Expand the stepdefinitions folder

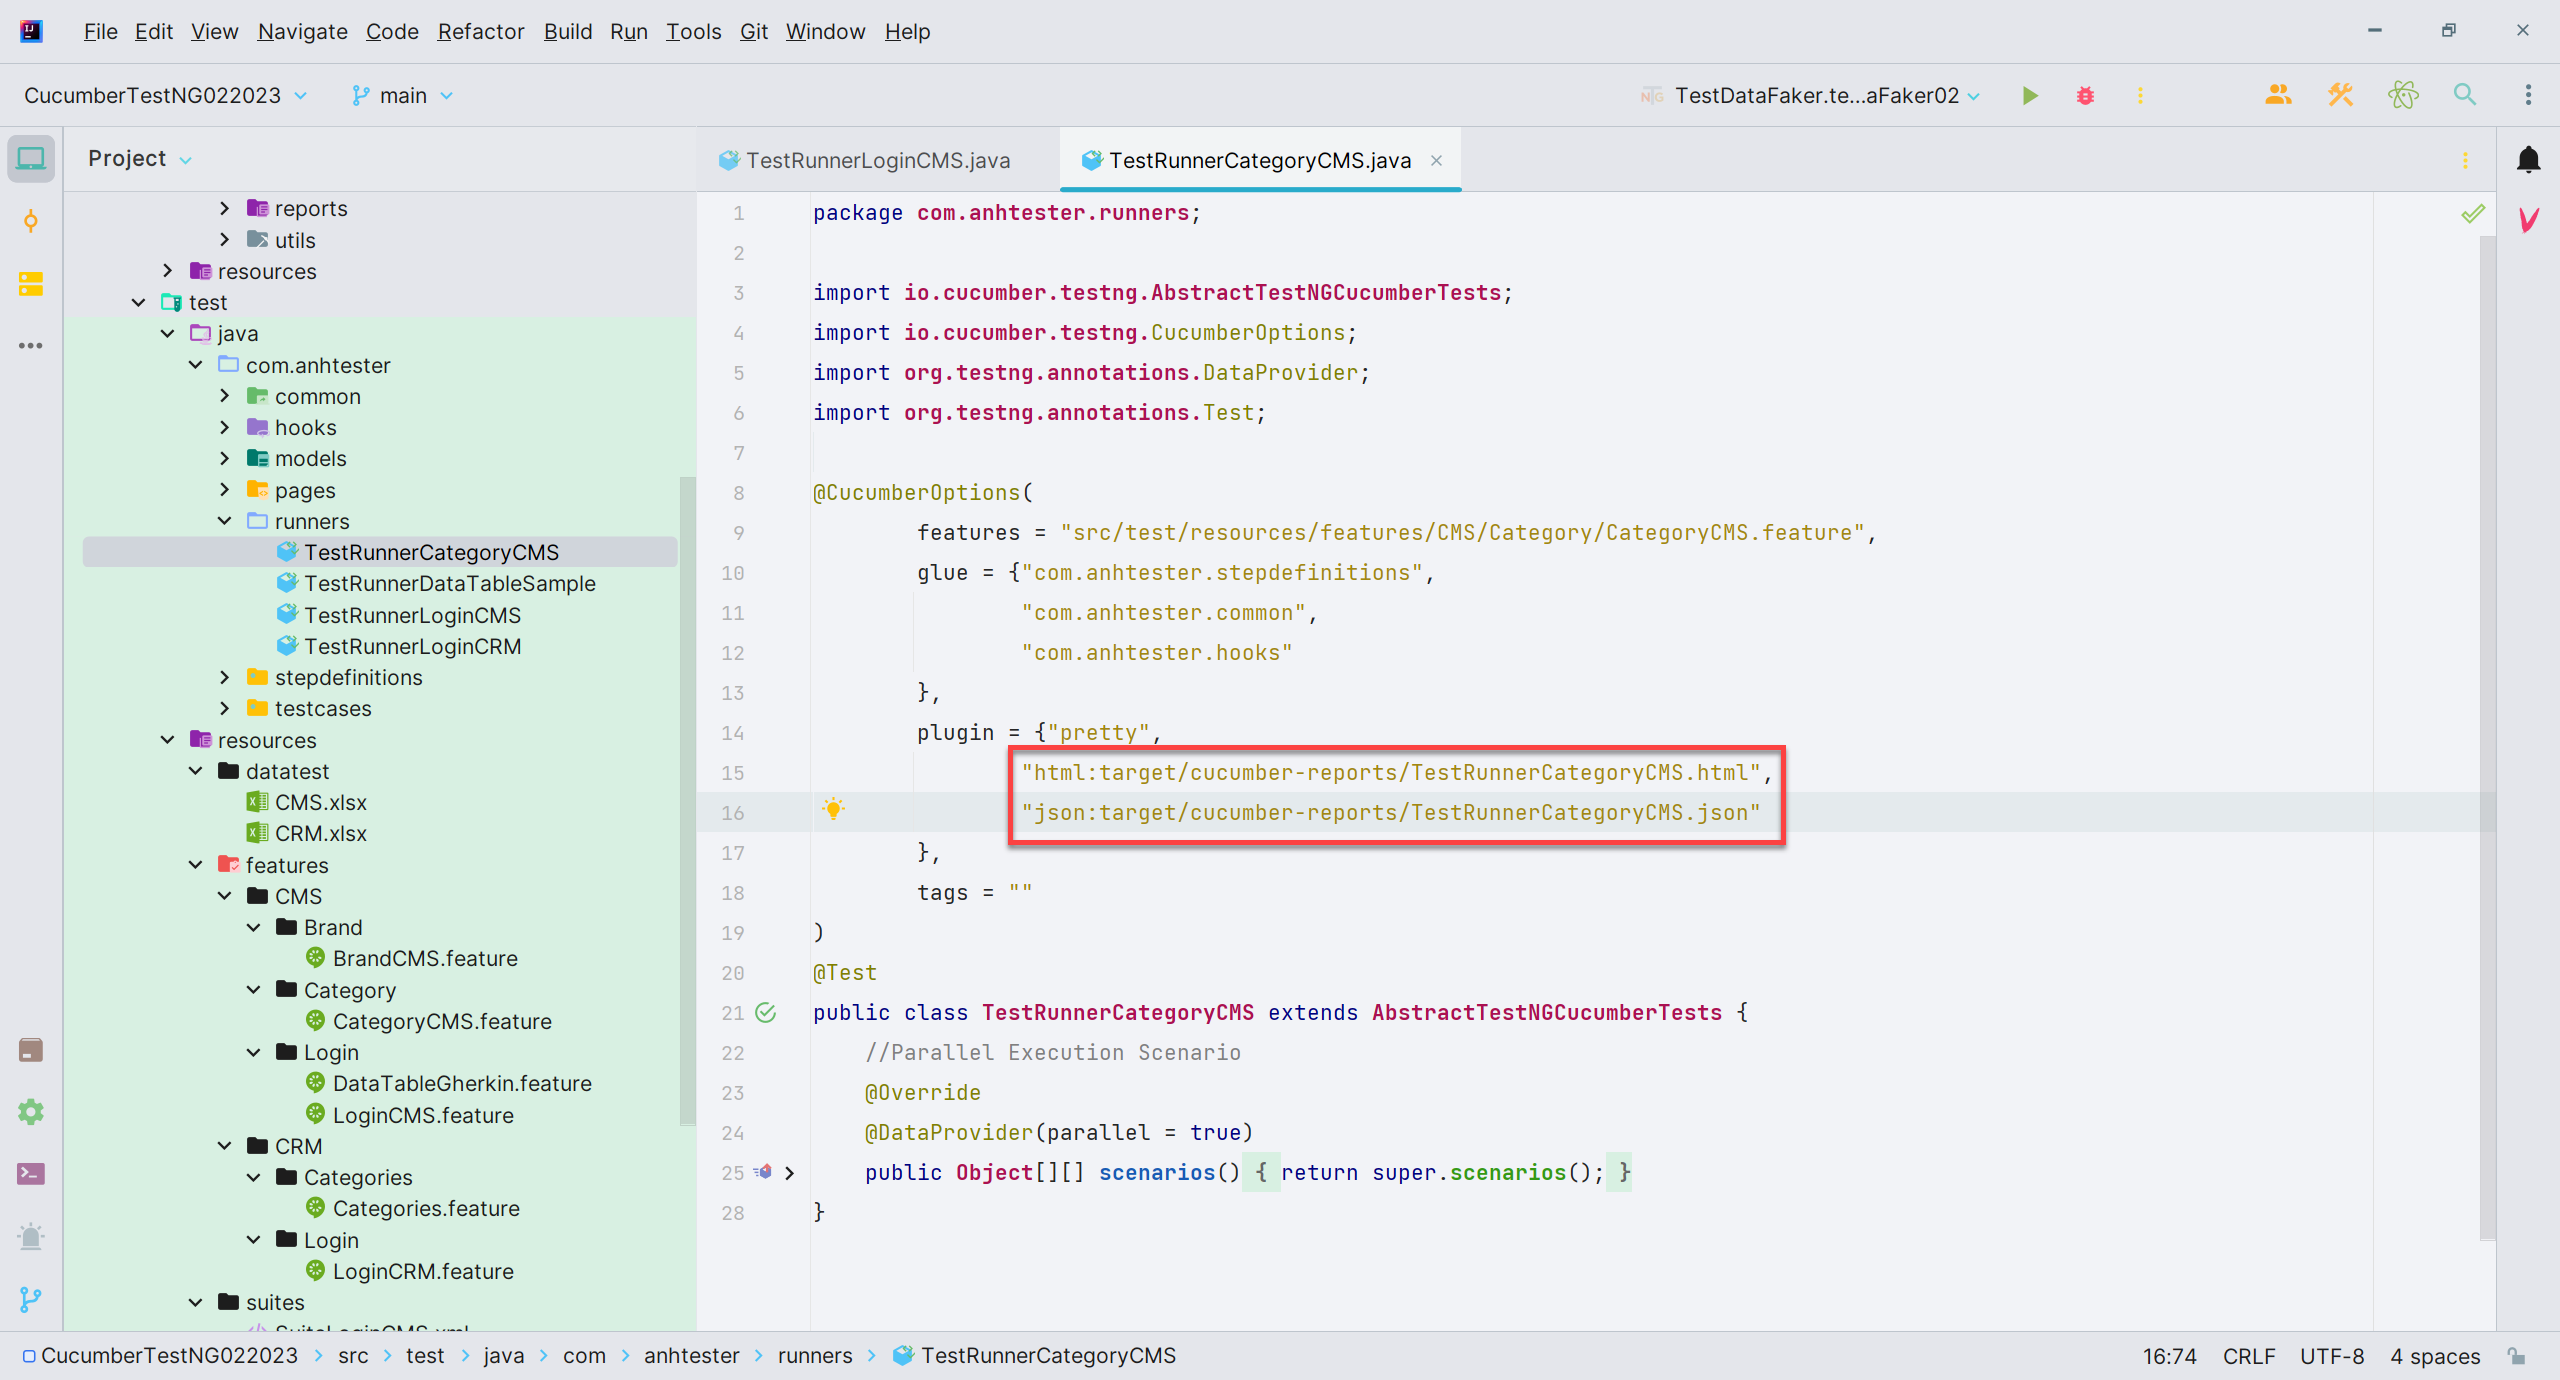pyautogui.click(x=224, y=677)
